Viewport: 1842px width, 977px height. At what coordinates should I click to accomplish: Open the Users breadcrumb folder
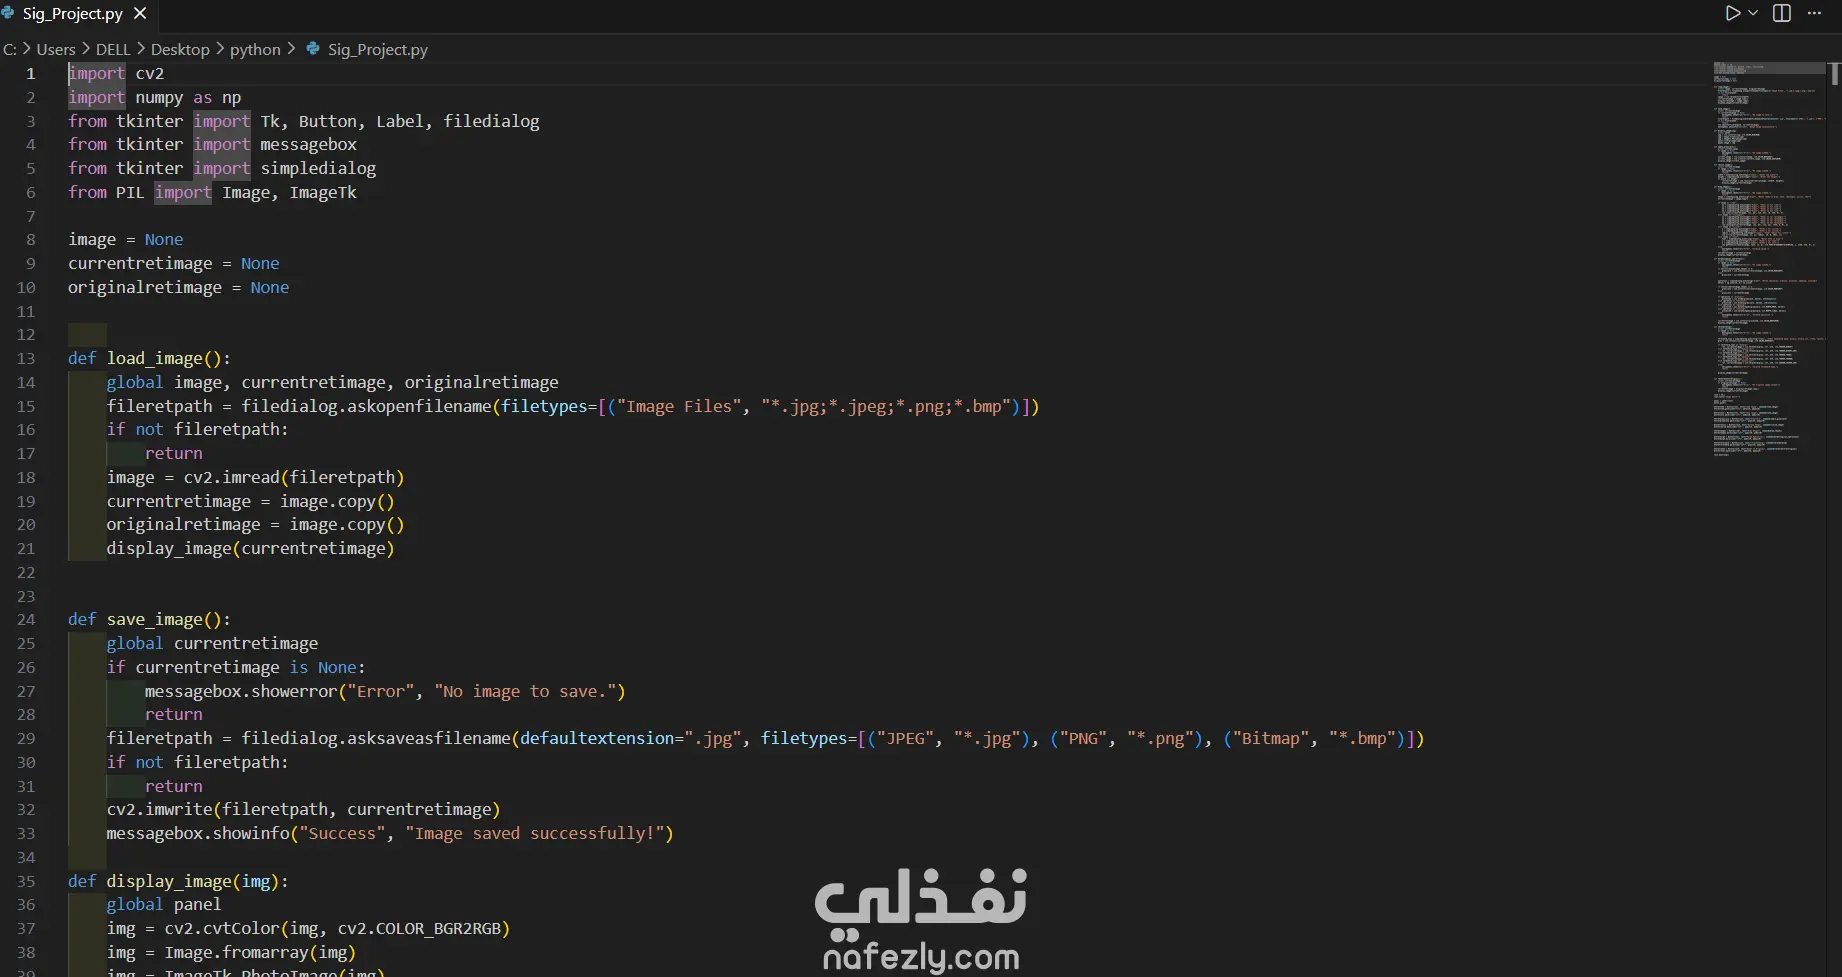click(x=56, y=49)
